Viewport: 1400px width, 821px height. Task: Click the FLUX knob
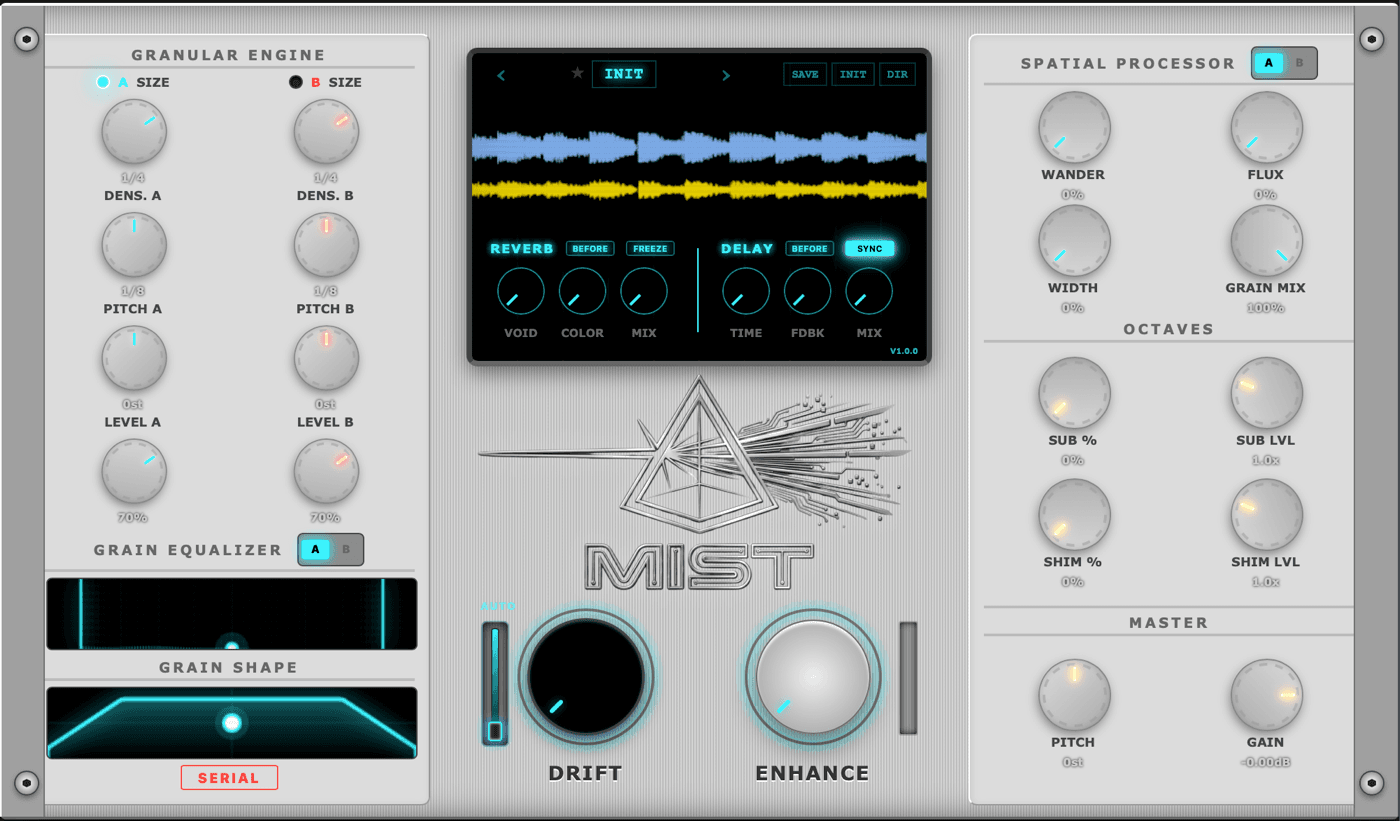1266,128
